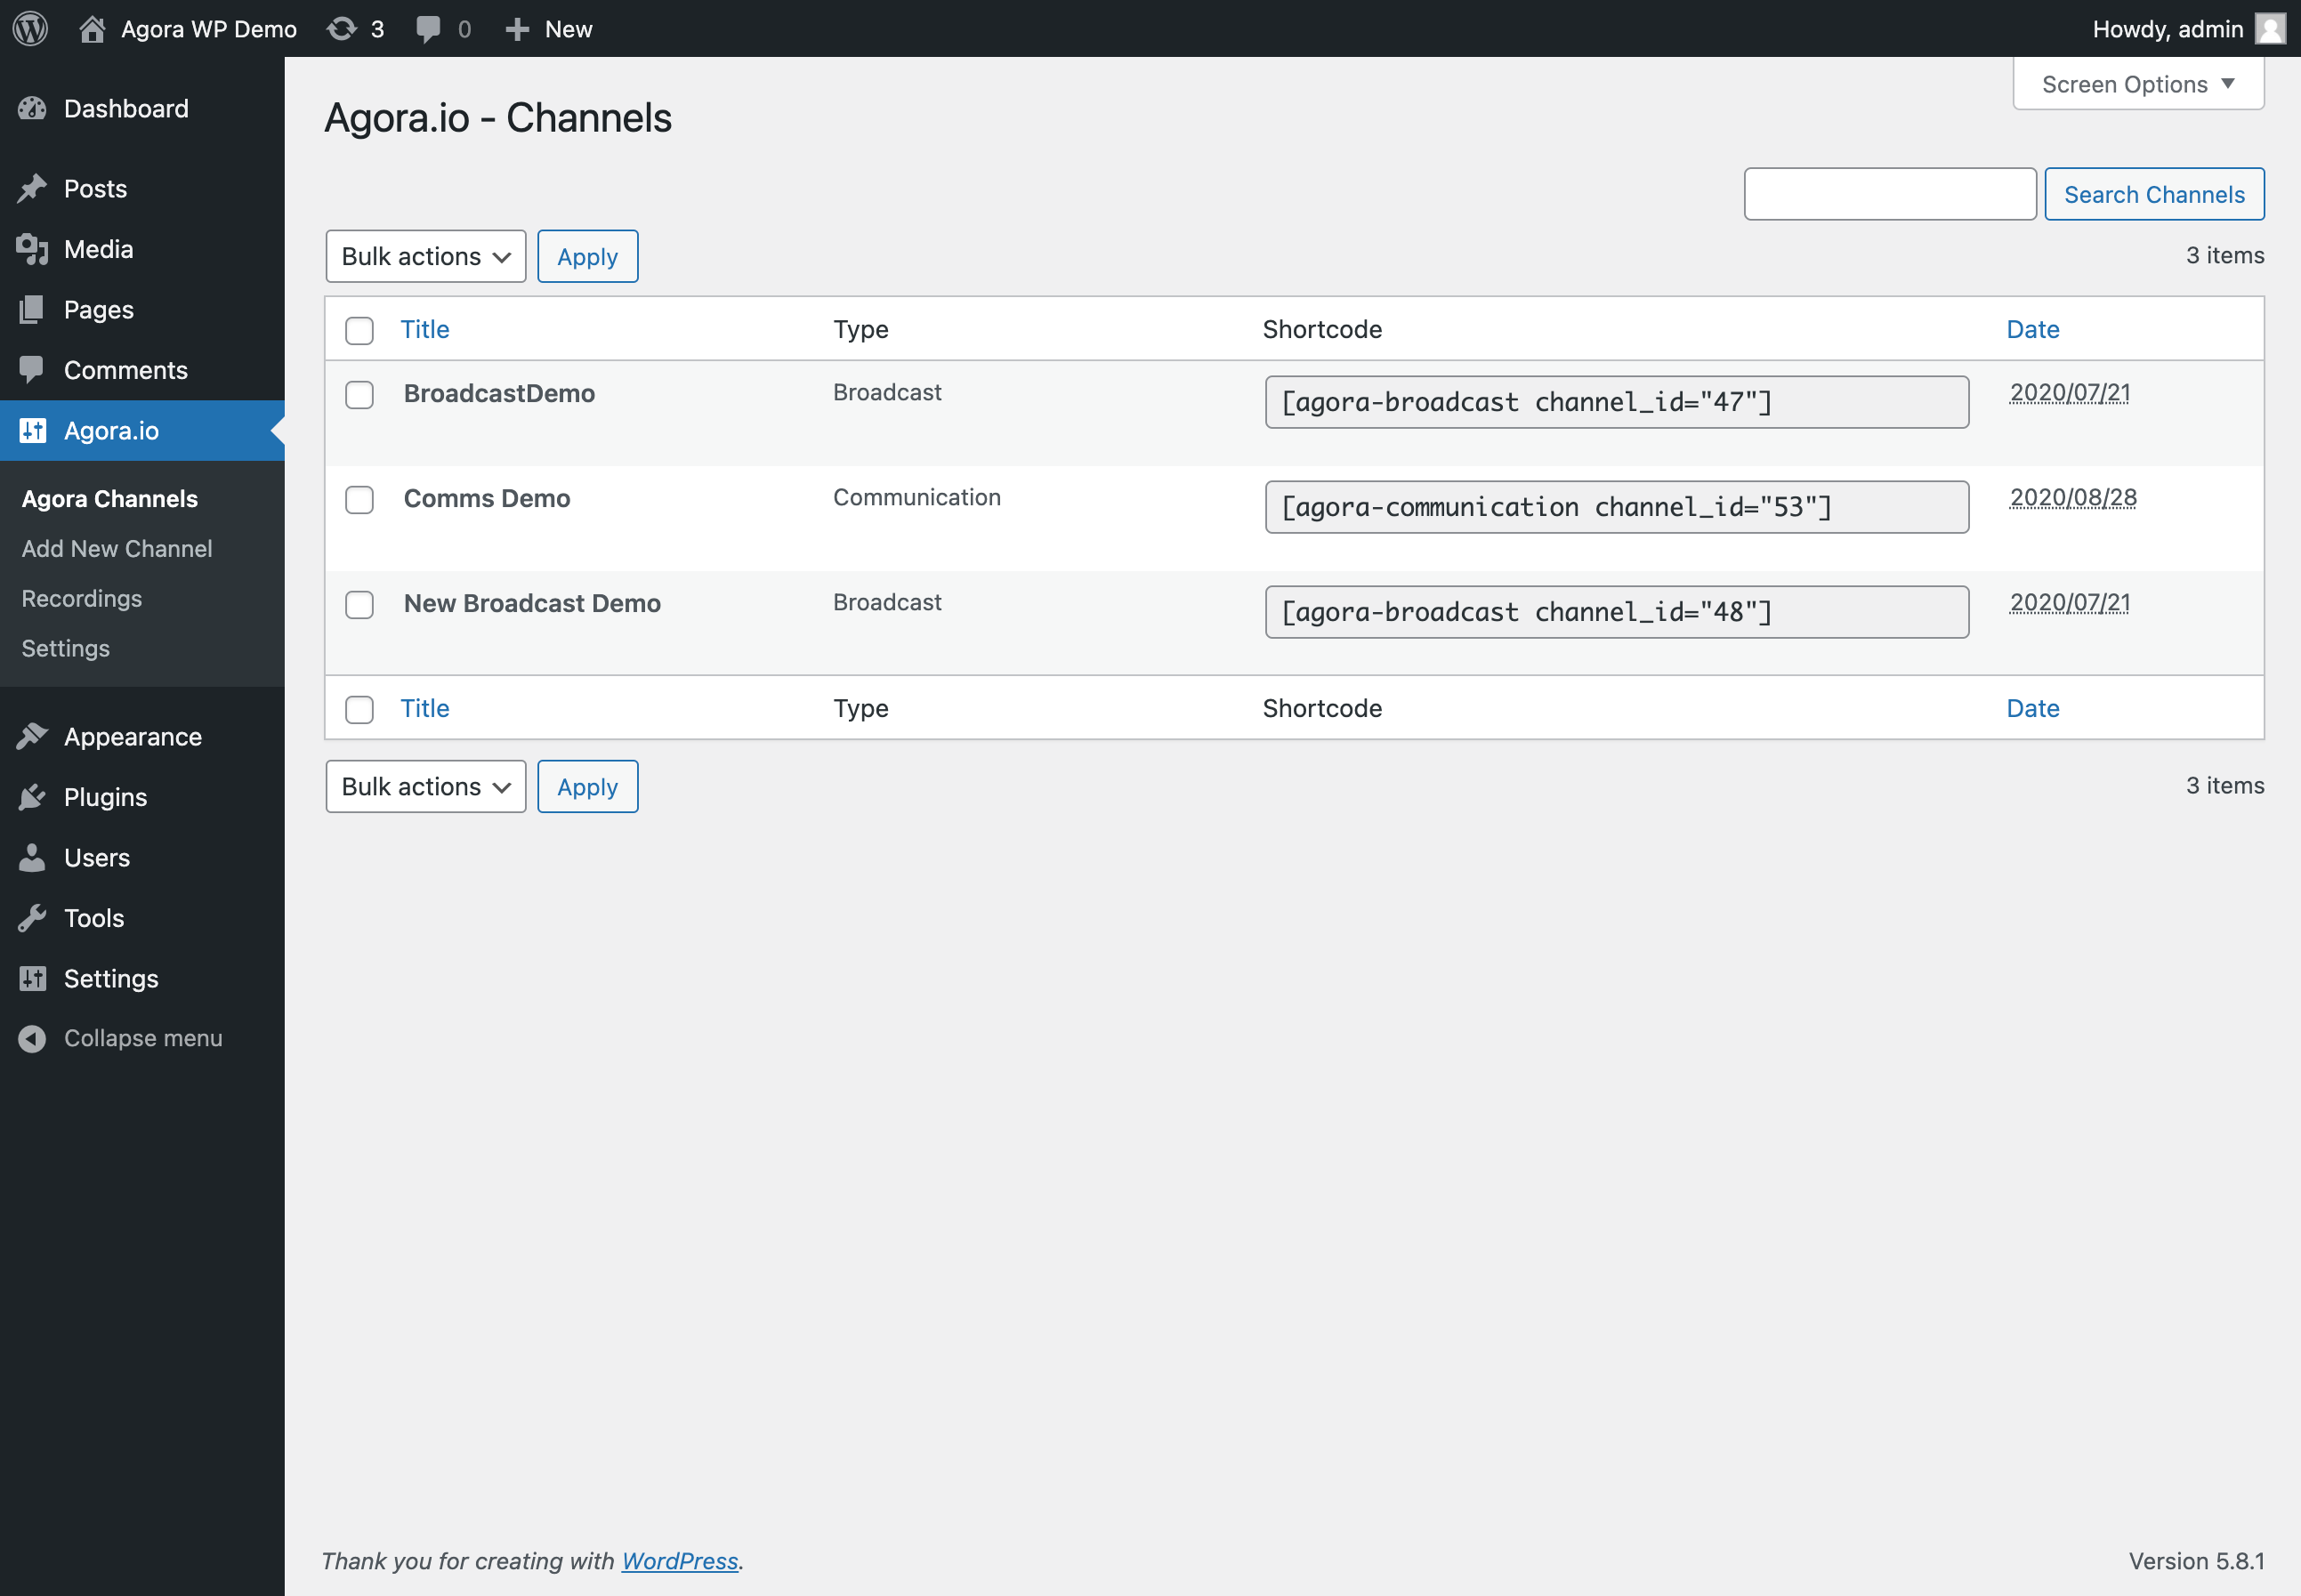2301x1596 pixels.
Task: Open the Howdy, admin account menu
Action: coord(2188,28)
